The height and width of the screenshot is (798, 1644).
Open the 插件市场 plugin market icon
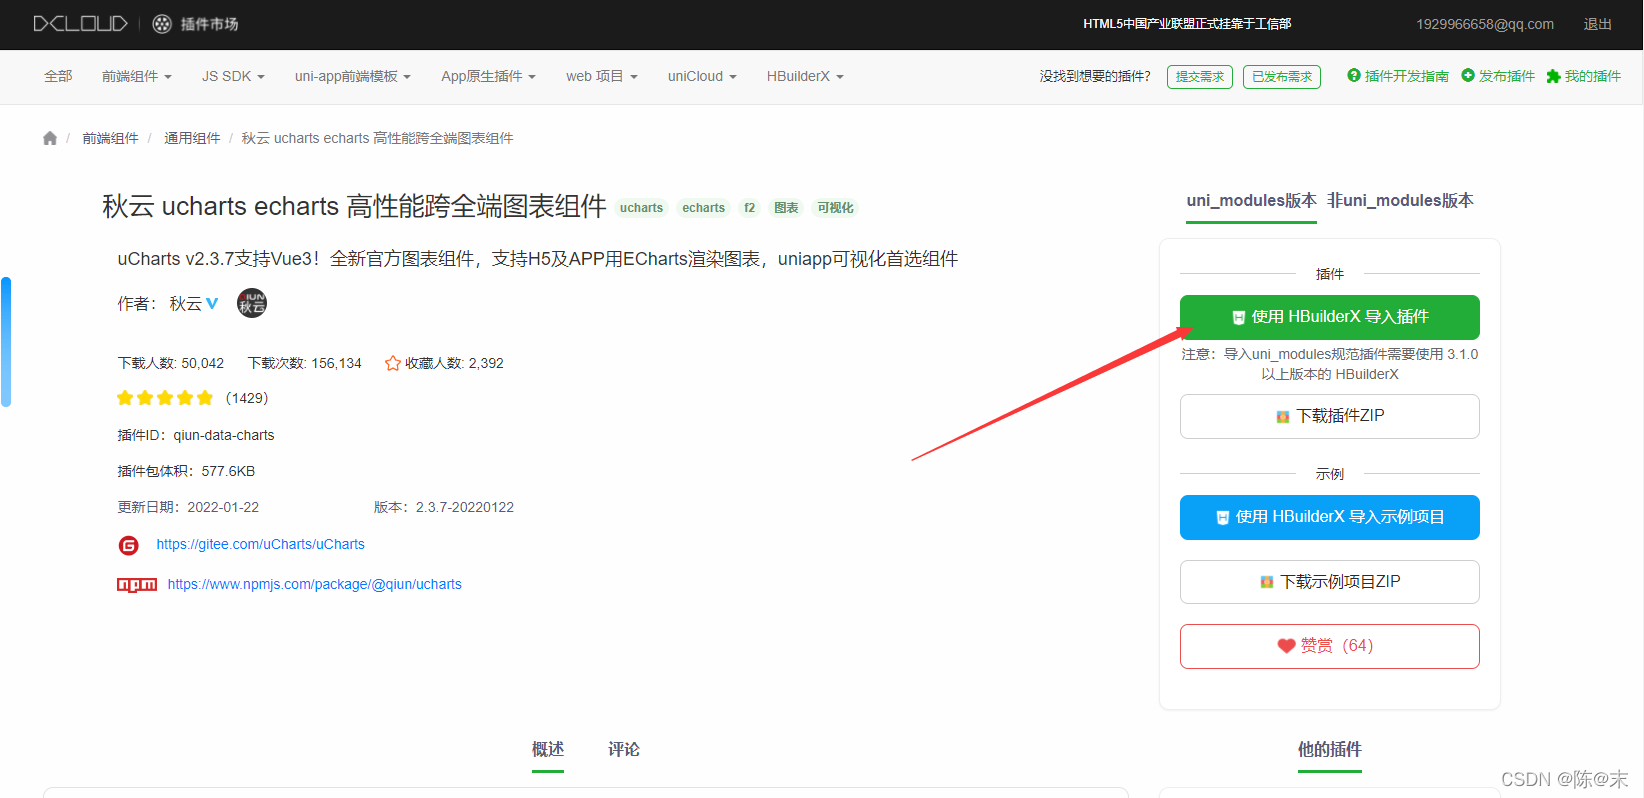(162, 24)
